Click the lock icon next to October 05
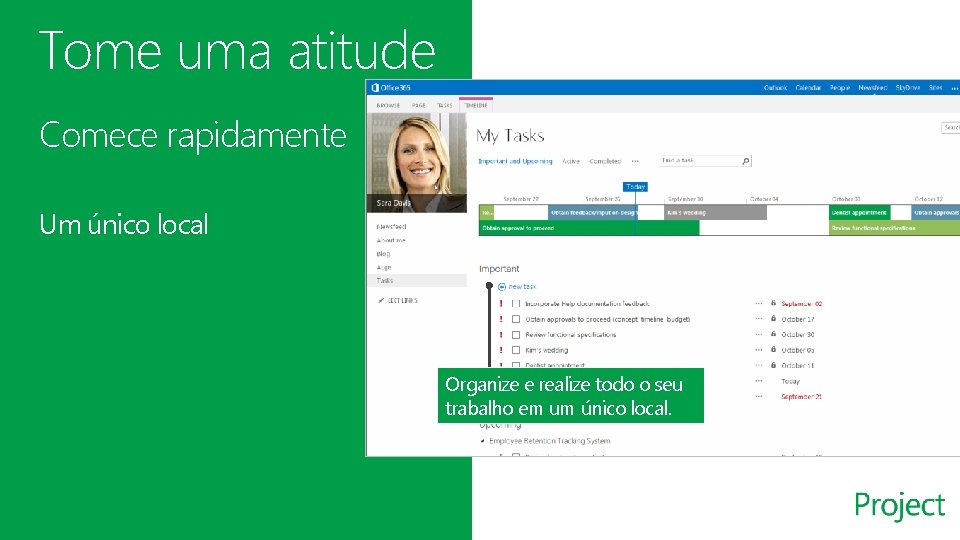 pyautogui.click(x=773, y=350)
